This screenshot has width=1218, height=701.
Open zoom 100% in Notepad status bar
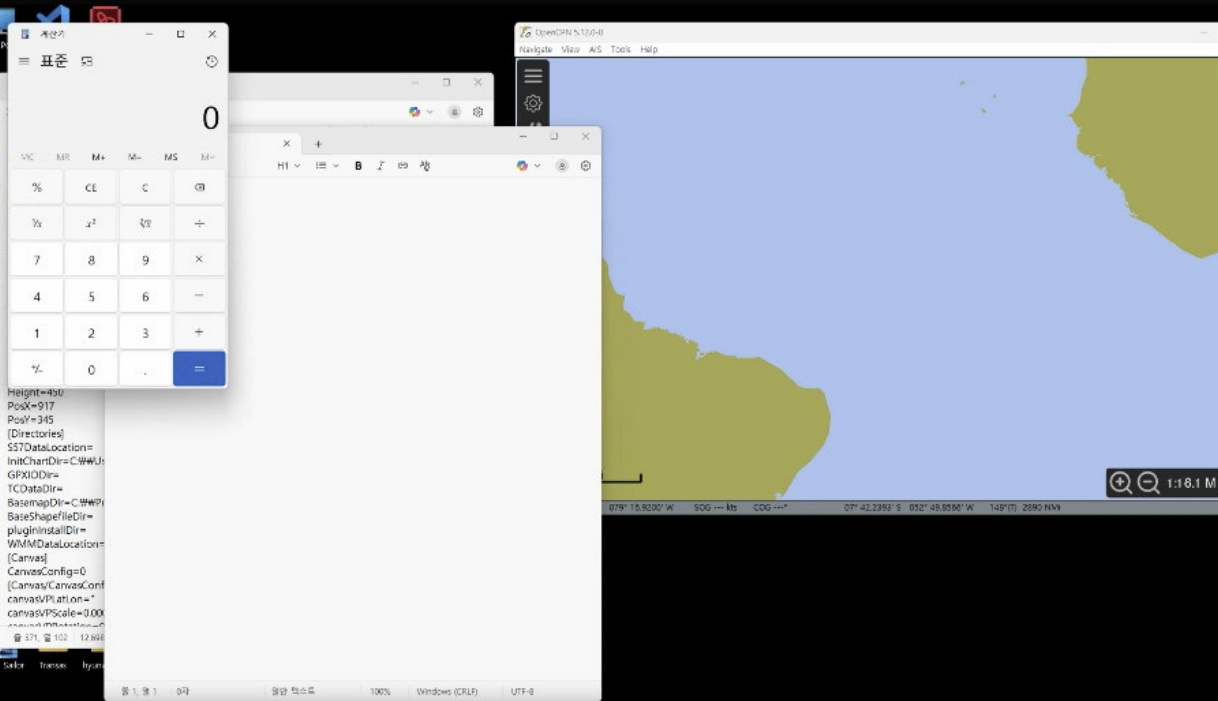(380, 691)
